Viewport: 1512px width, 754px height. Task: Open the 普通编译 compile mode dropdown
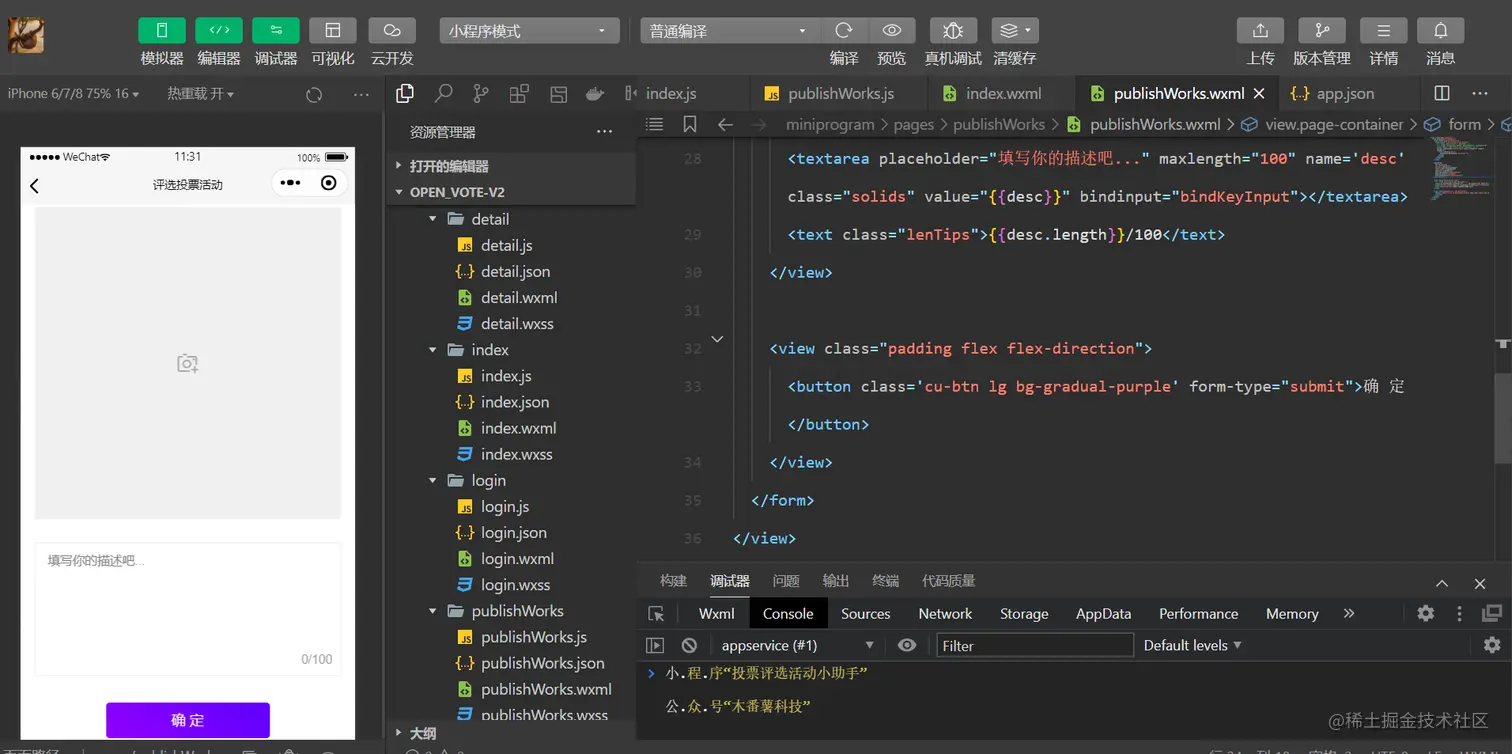click(730, 31)
